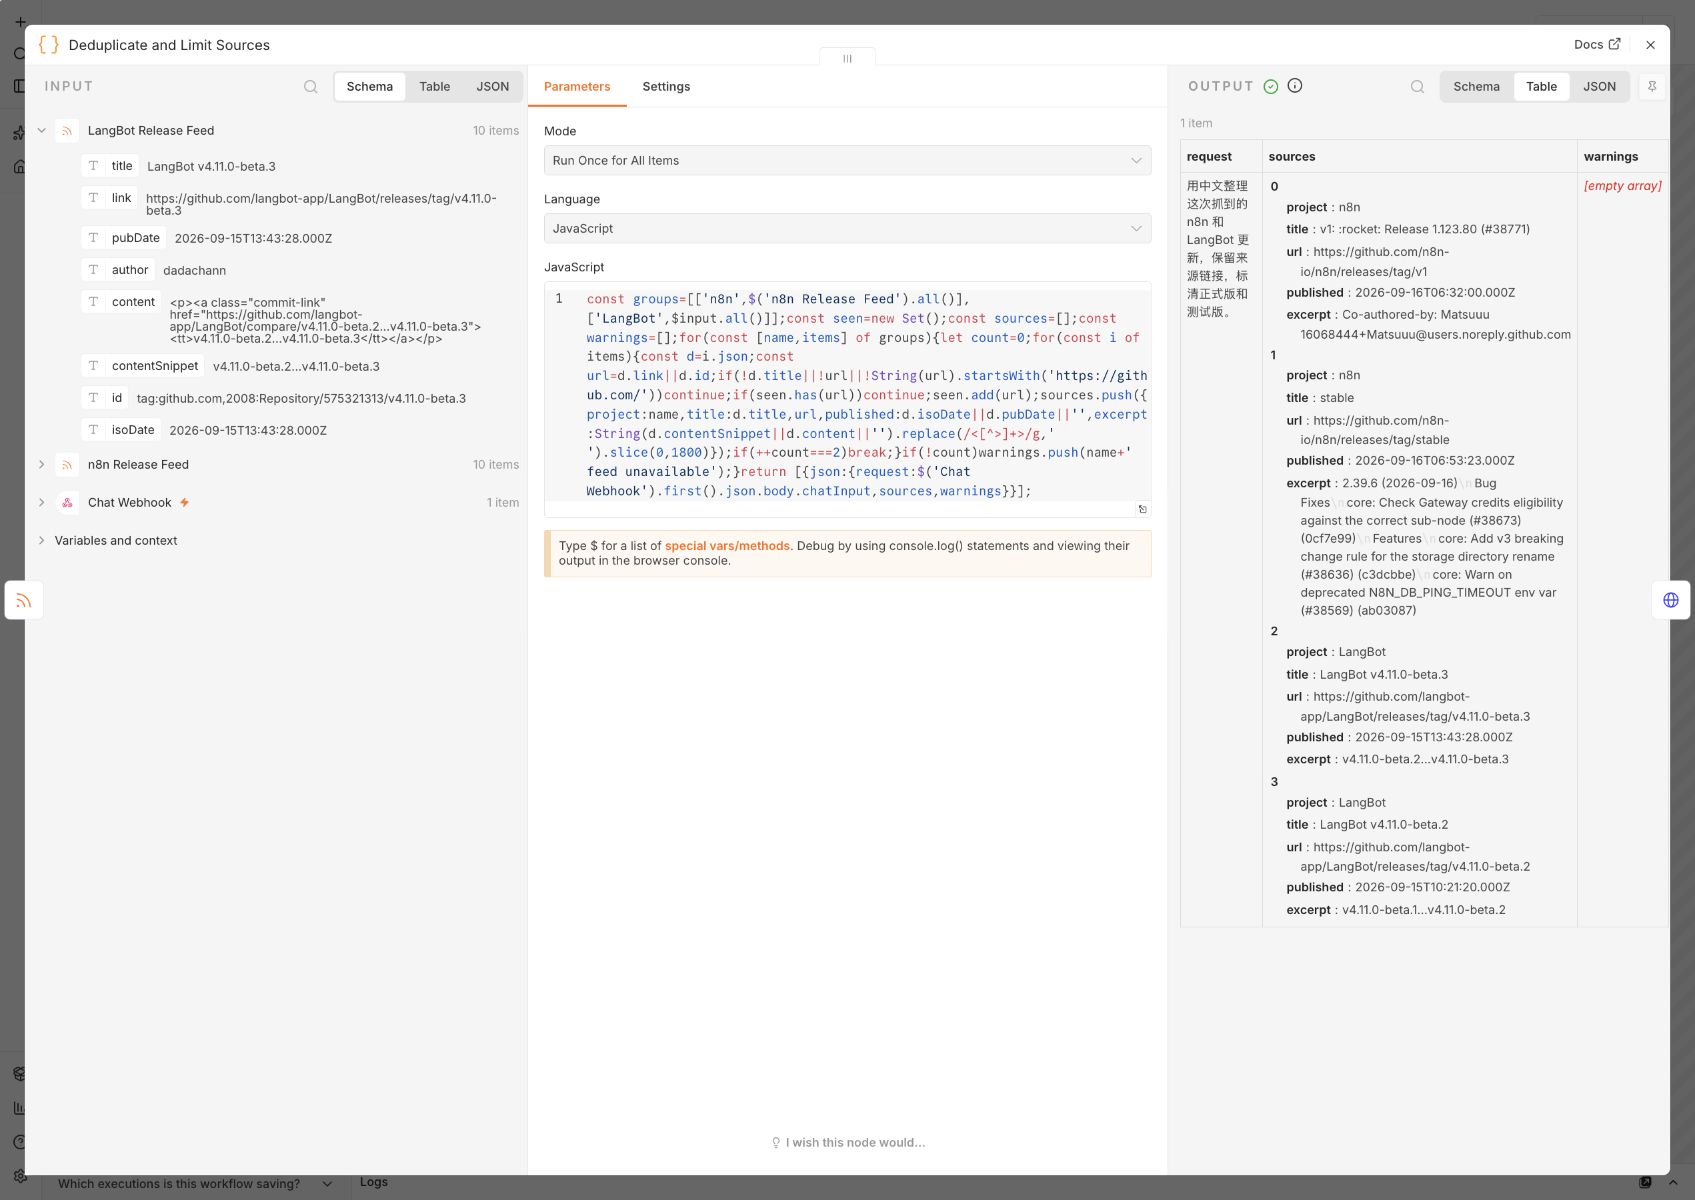Expand the n8n Release Feed section
1695x1200 pixels.
click(x=42, y=465)
